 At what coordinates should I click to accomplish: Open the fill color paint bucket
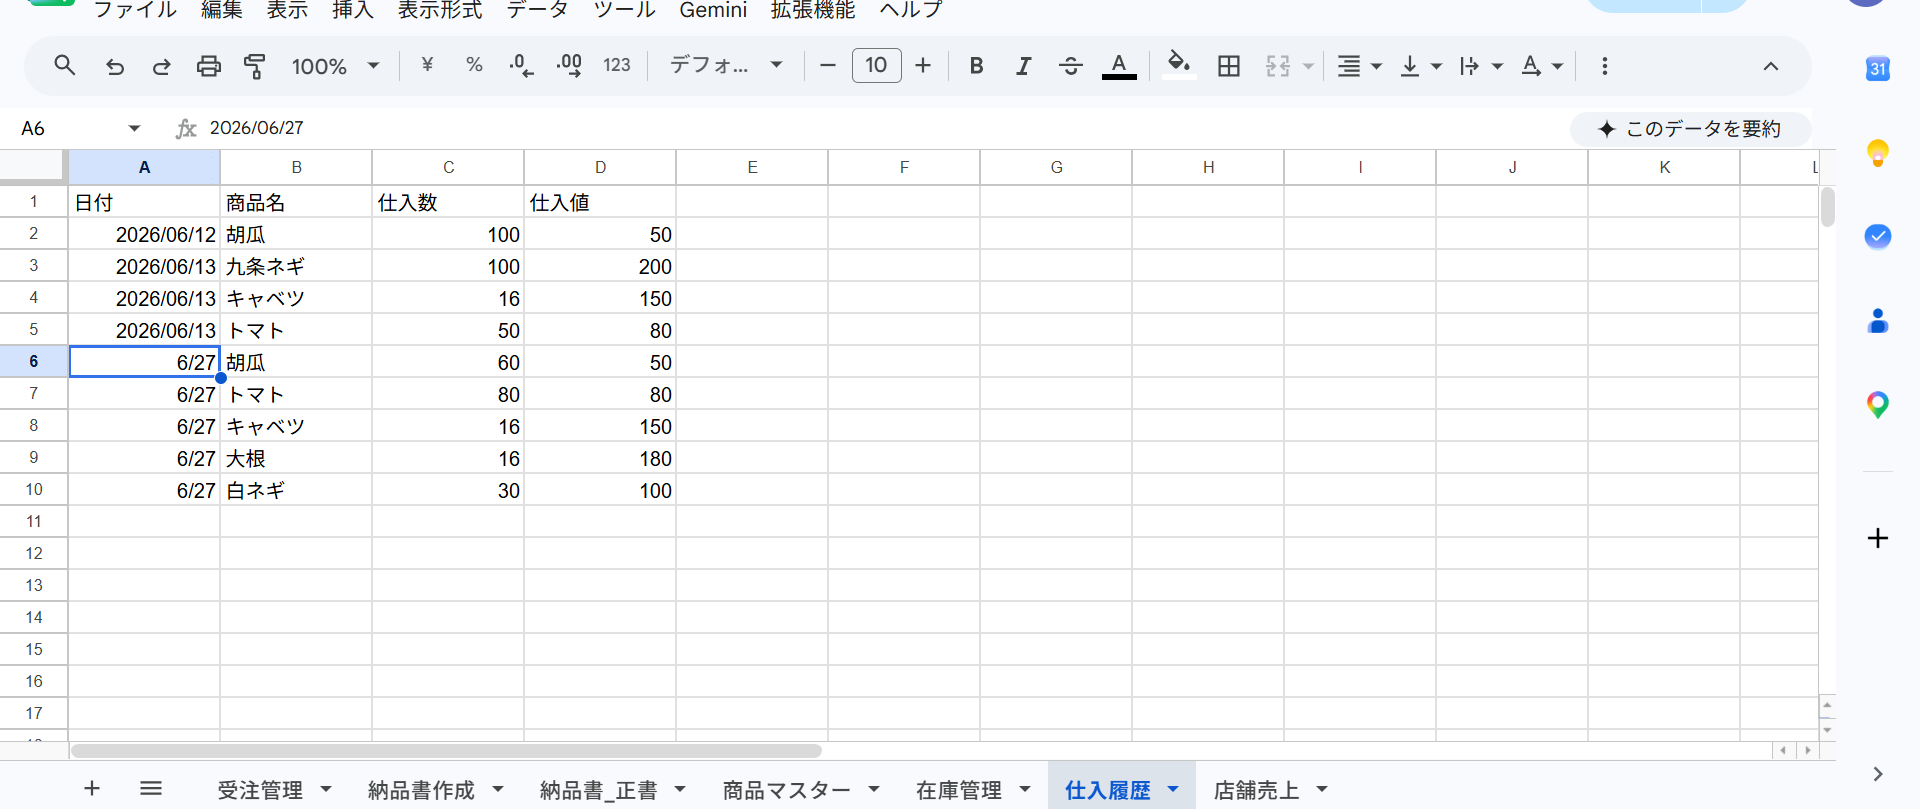pyautogui.click(x=1179, y=65)
